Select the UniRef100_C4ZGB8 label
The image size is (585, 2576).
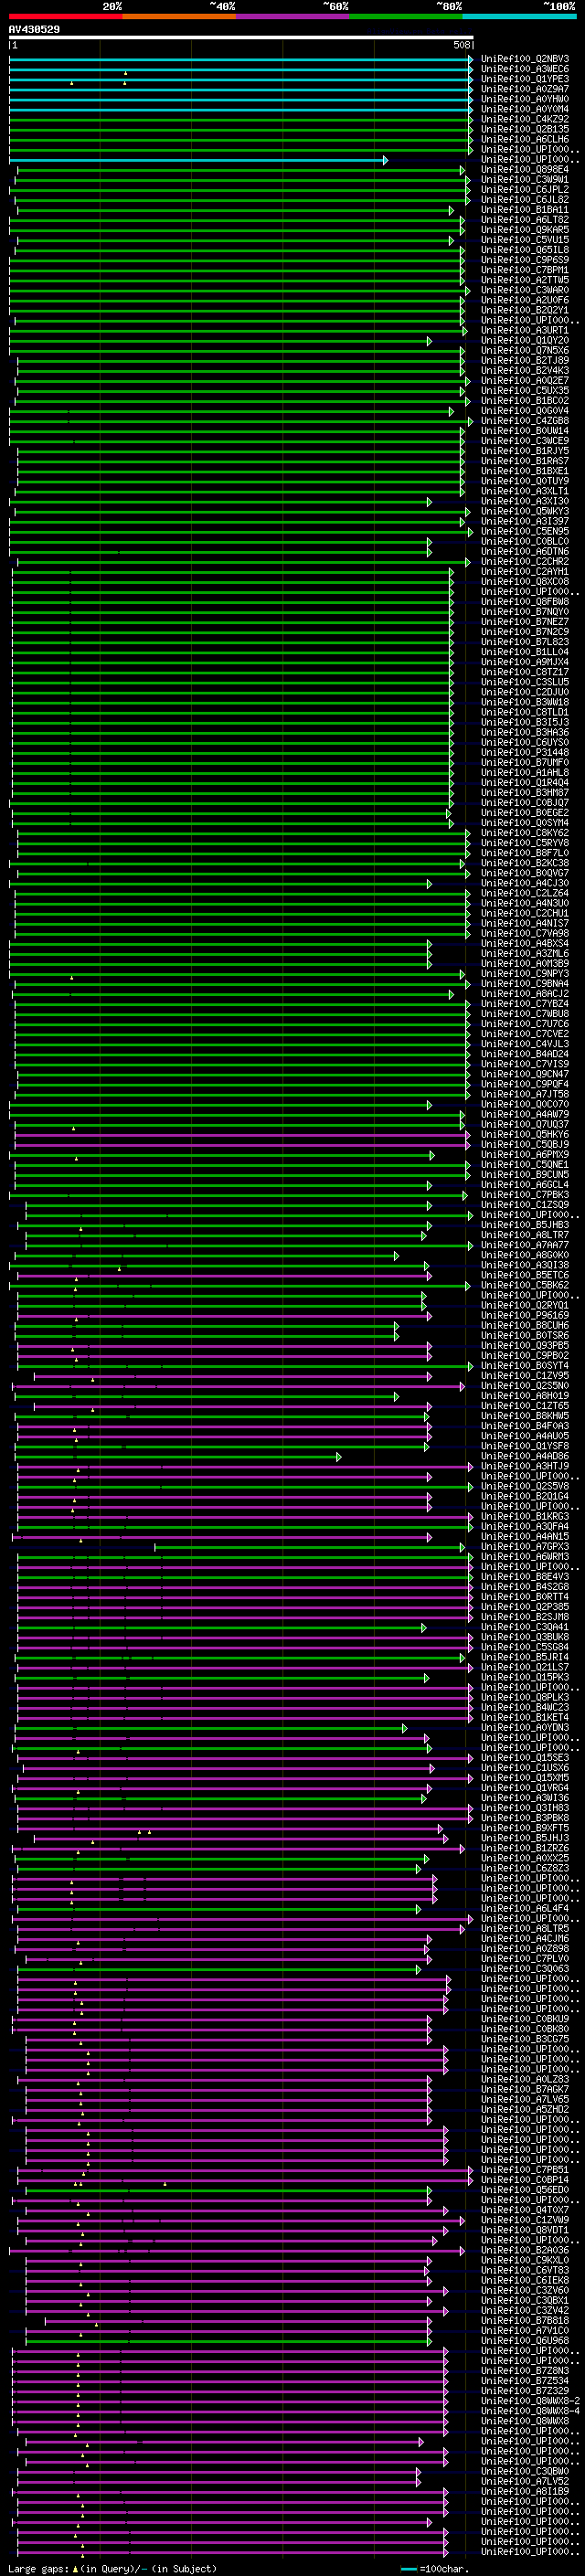point(524,421)
